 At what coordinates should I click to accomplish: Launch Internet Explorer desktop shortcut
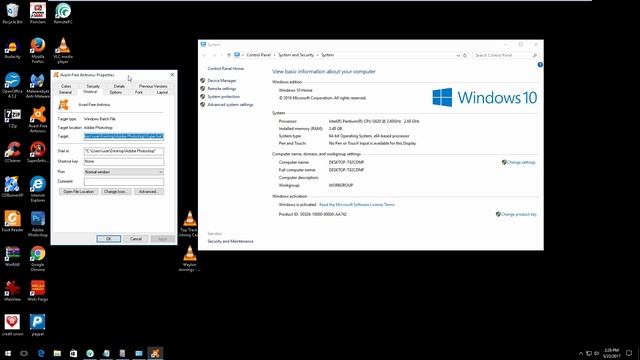(38, 189)
